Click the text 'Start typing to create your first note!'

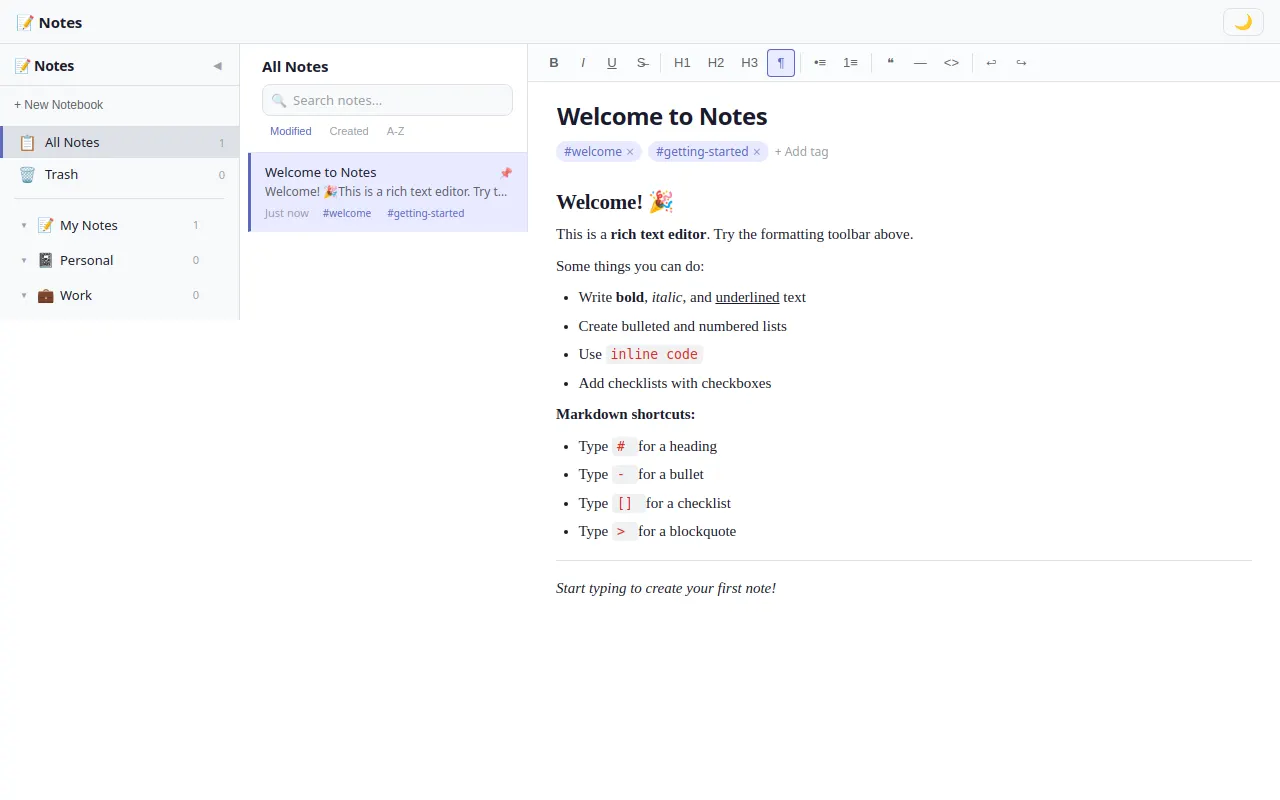click(666, 588)
